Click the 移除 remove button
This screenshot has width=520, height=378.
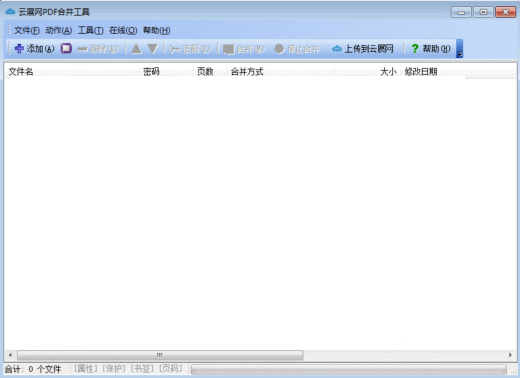point(98,49)
